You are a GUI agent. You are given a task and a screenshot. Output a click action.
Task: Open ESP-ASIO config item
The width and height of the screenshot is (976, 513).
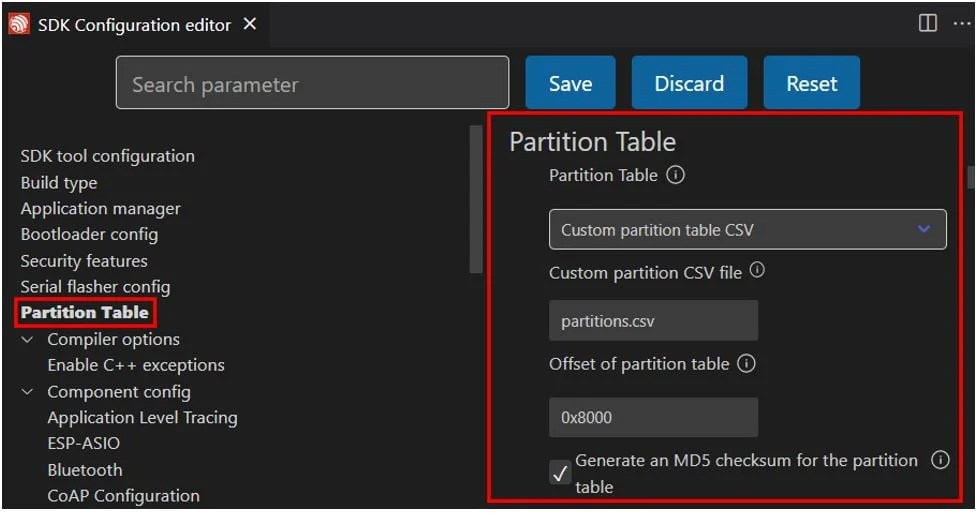(x=83, y=443)
